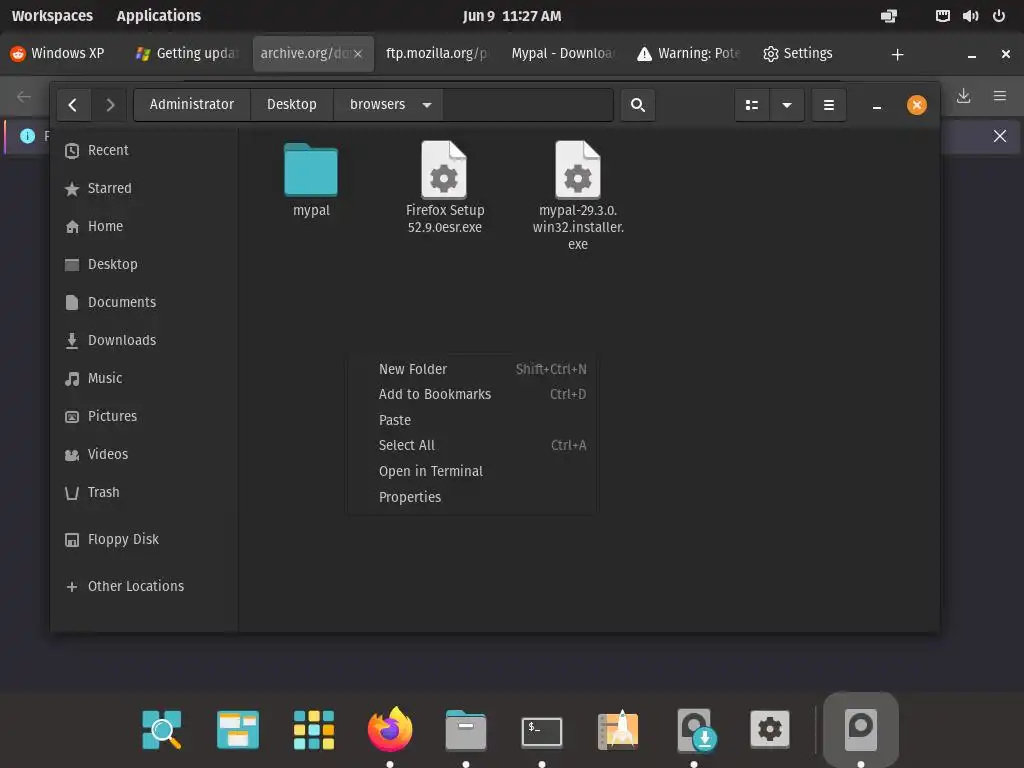Open Pictures in the sidebar
Viewport: 1024px width, 768px height.
point(144,416)
